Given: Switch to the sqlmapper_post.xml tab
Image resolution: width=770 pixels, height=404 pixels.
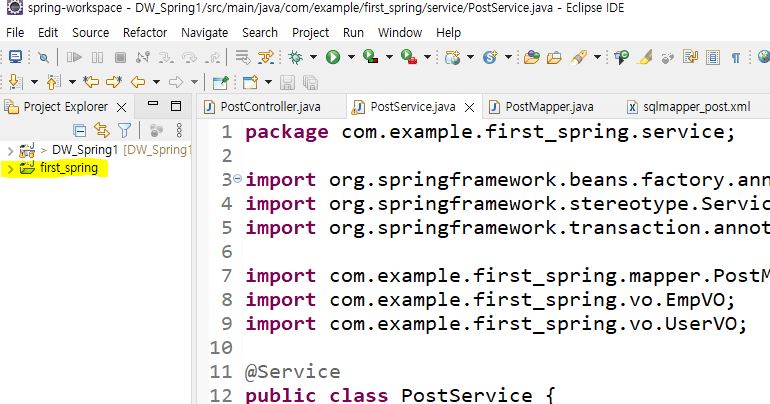Looking at the screenshot, I should coord(696,107).
